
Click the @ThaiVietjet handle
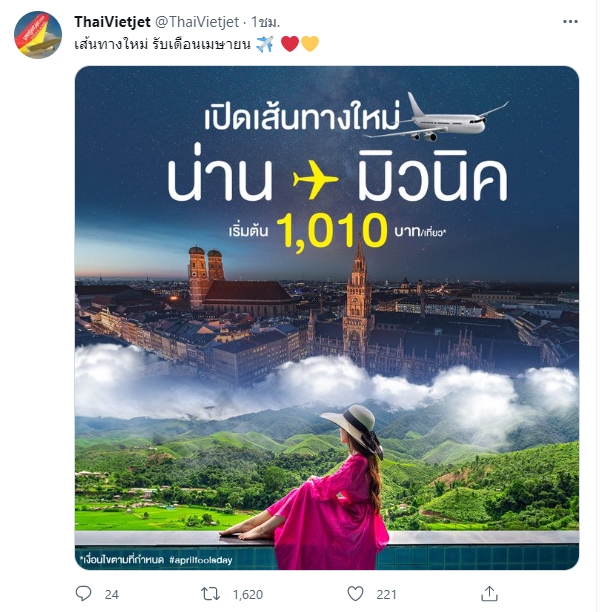click(x=197, y=22)
